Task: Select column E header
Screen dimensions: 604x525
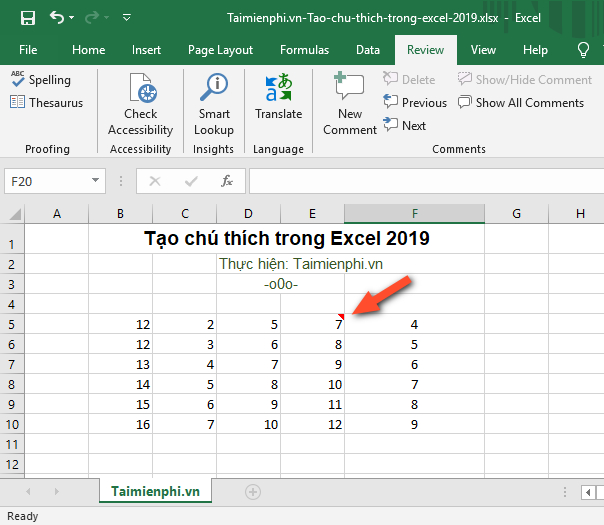Action: point(312,214)
